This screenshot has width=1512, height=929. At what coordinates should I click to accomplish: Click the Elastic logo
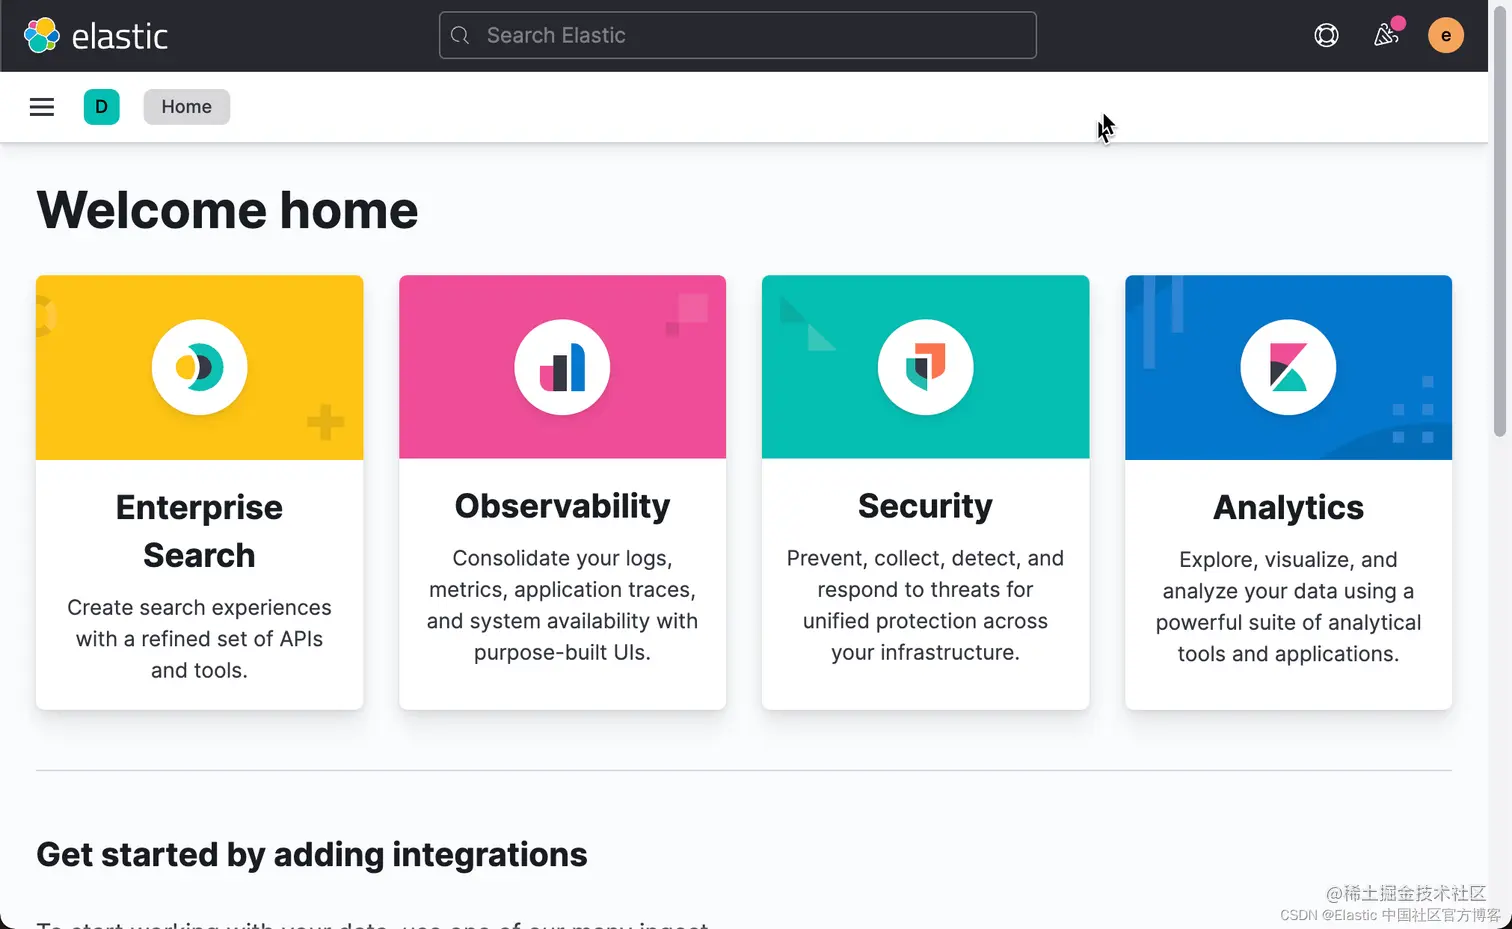tap(96, 36)
